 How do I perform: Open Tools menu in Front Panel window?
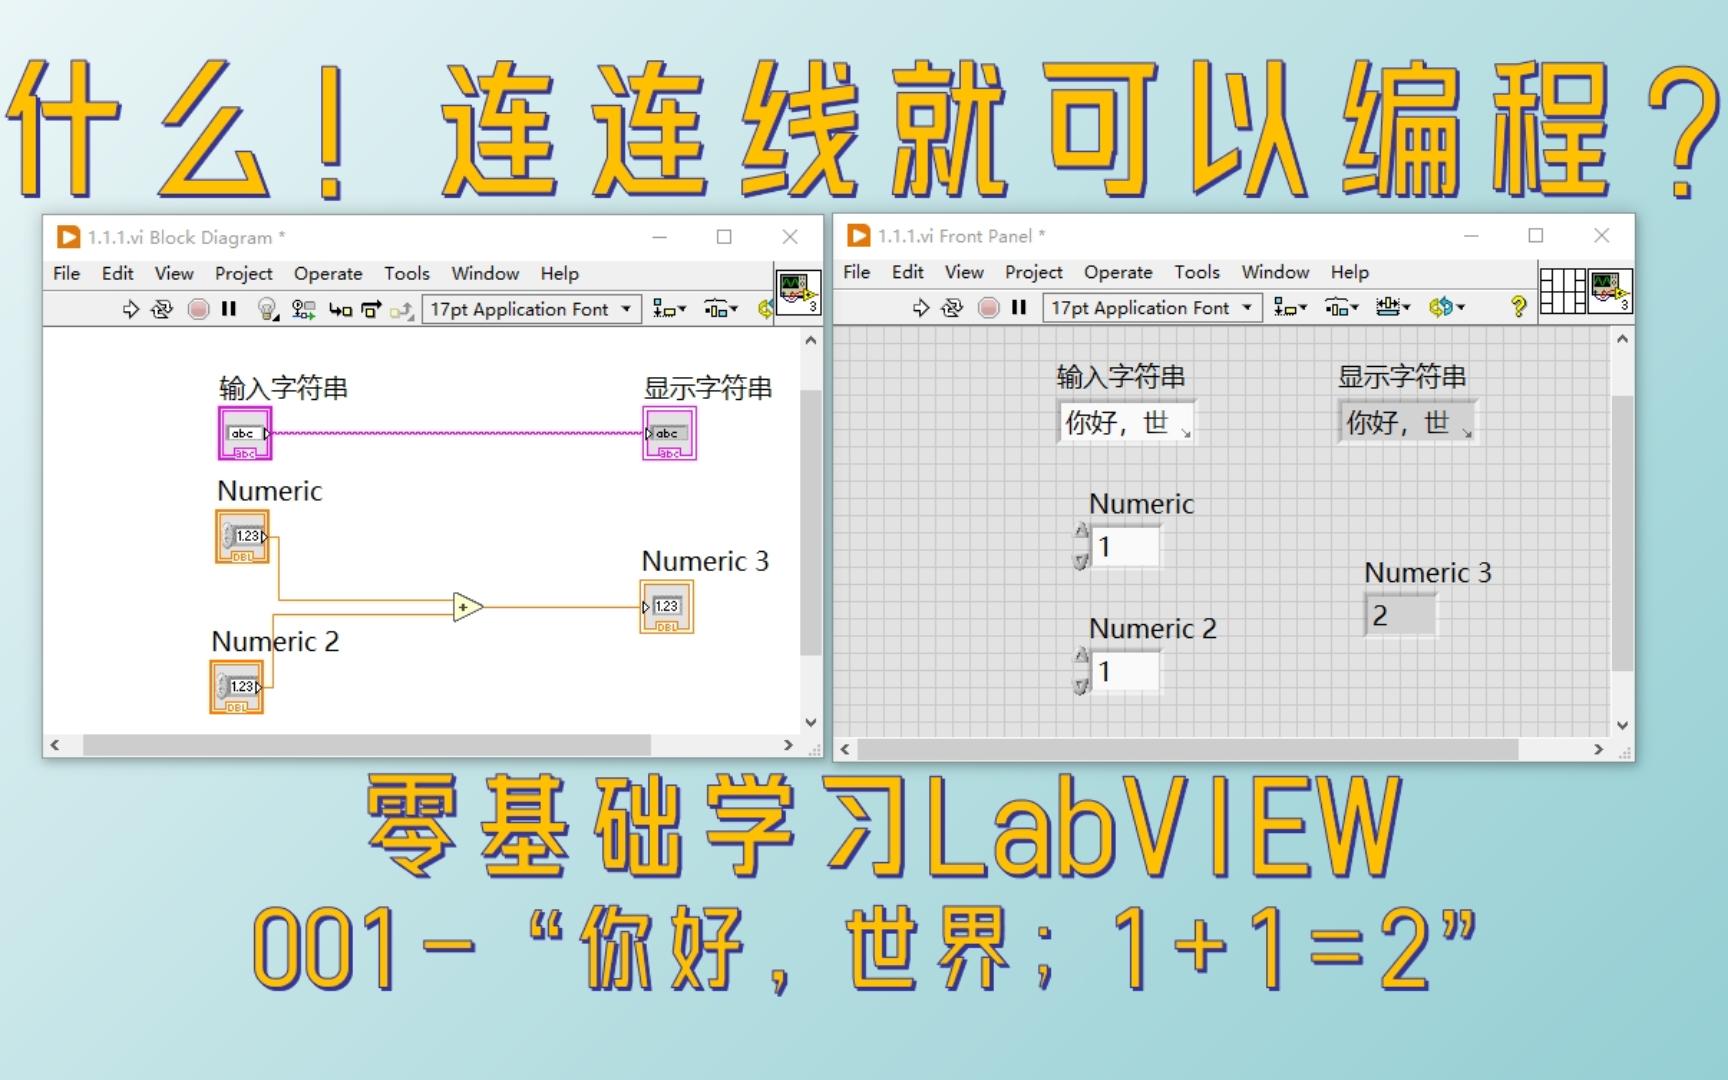coord(1197,272)
